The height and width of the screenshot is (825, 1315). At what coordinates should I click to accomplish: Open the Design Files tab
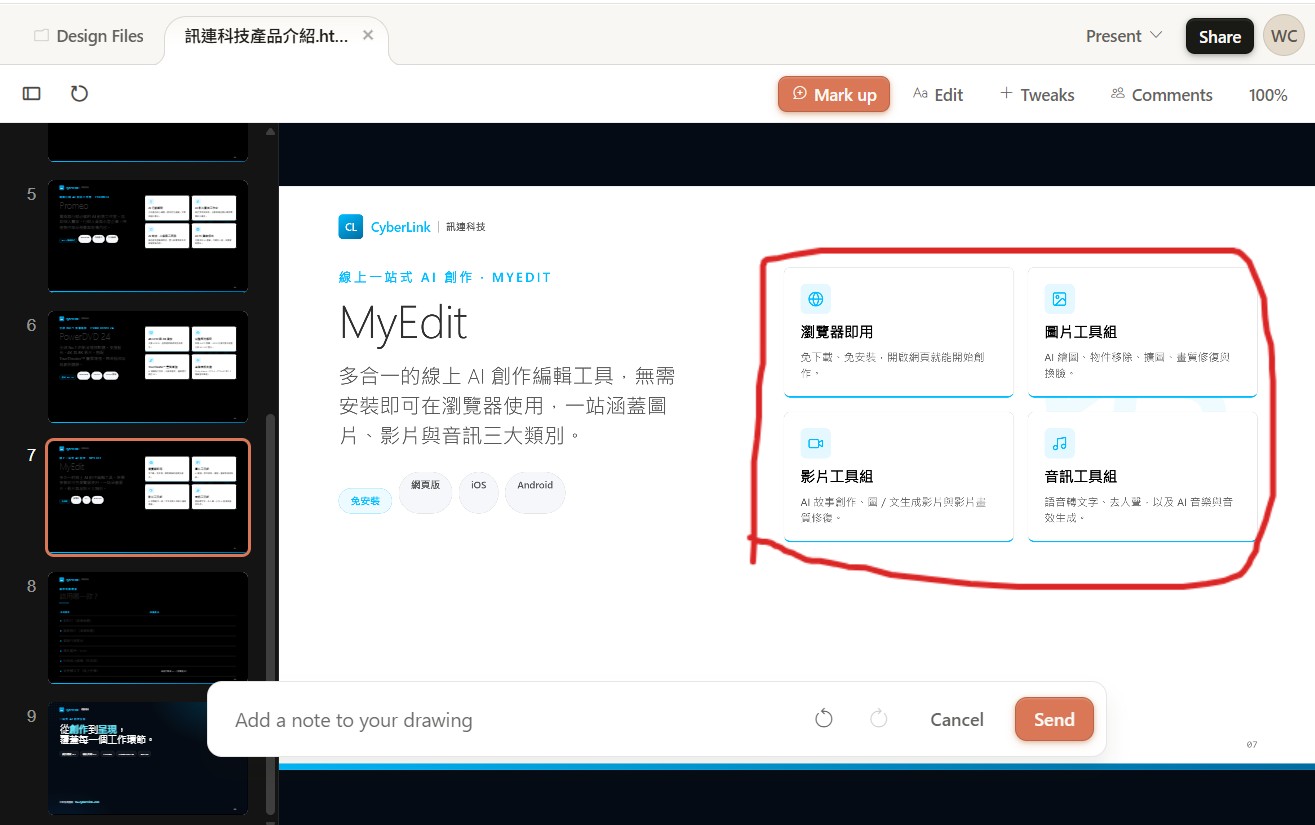[x=88, y=36]
